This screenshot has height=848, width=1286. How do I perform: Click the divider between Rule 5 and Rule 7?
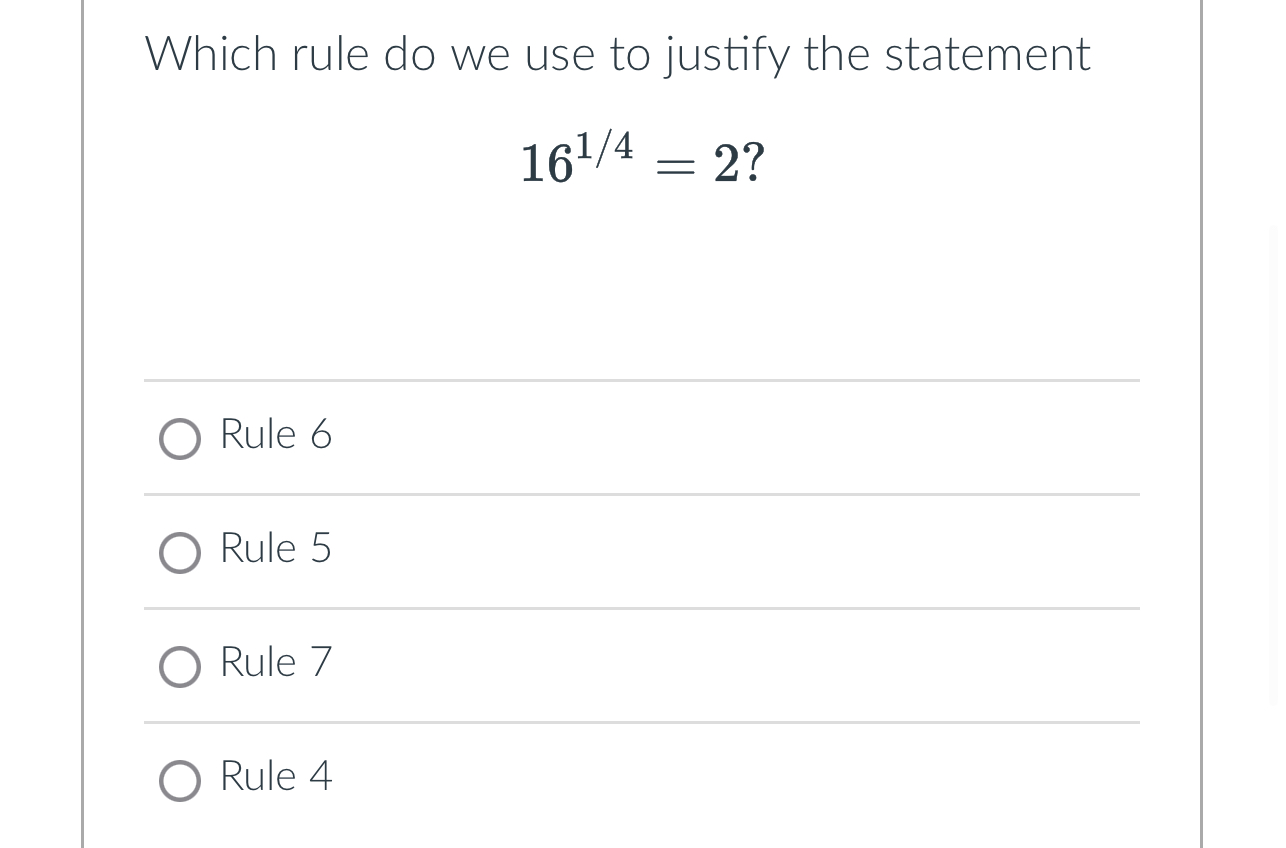tap(641, 609)
